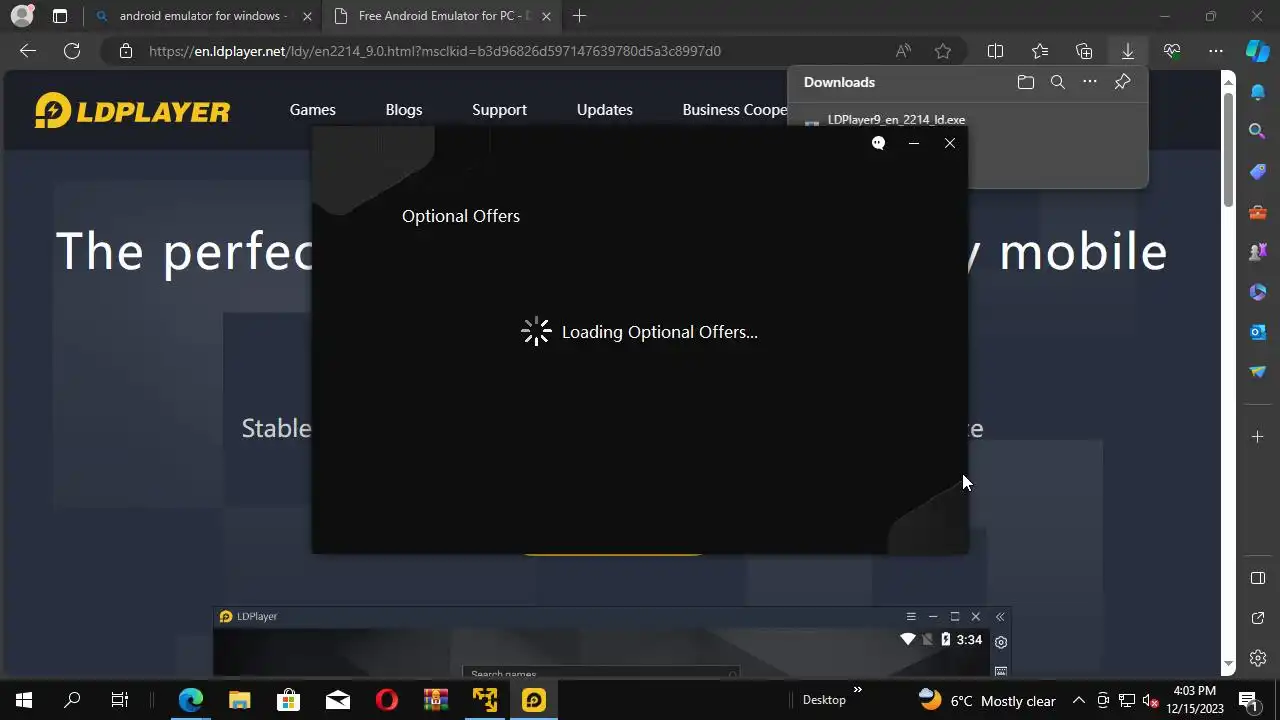Open the sidebar Outlook icon
1280x720 pixels.
[x=1258, y=332]
